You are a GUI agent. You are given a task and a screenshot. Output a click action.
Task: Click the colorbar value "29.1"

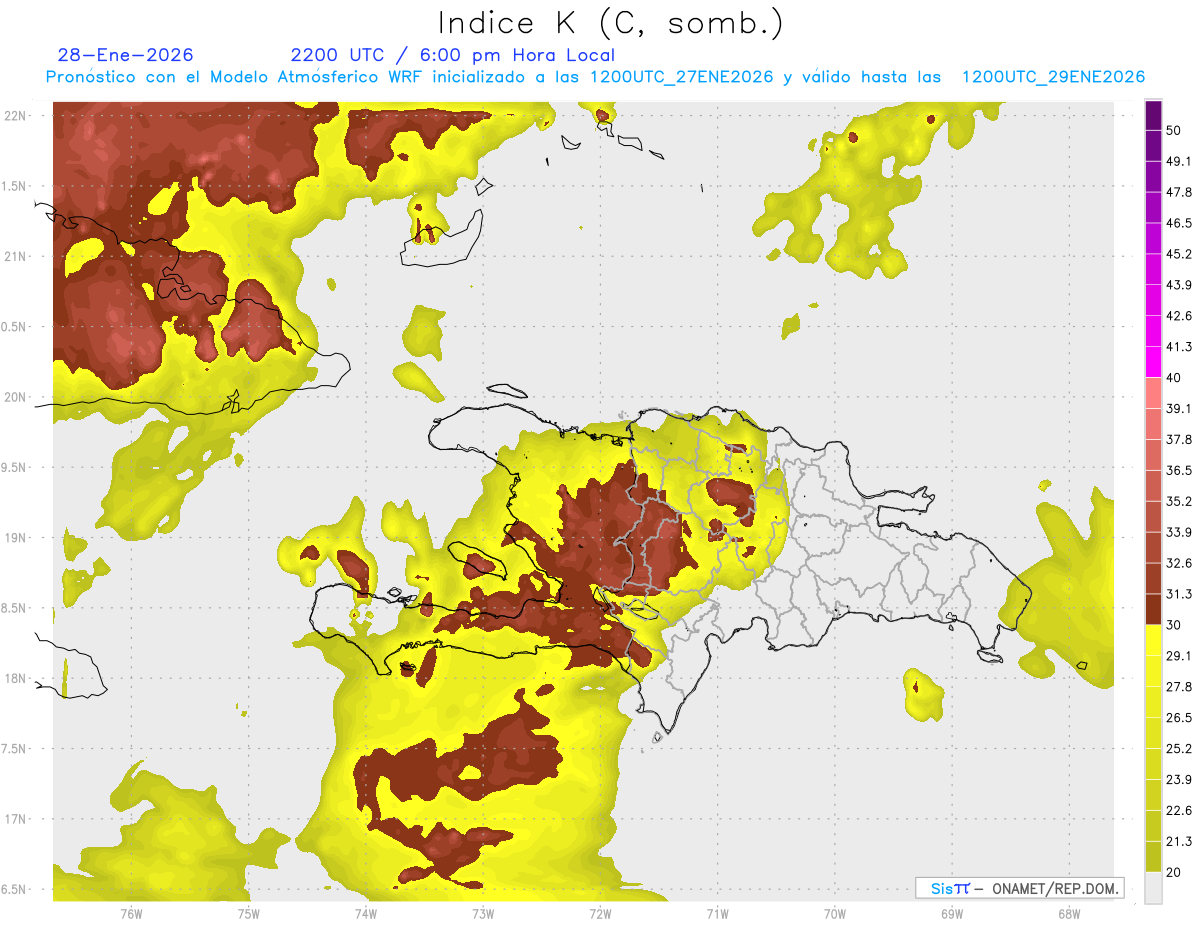click(x=1180, y=656)
